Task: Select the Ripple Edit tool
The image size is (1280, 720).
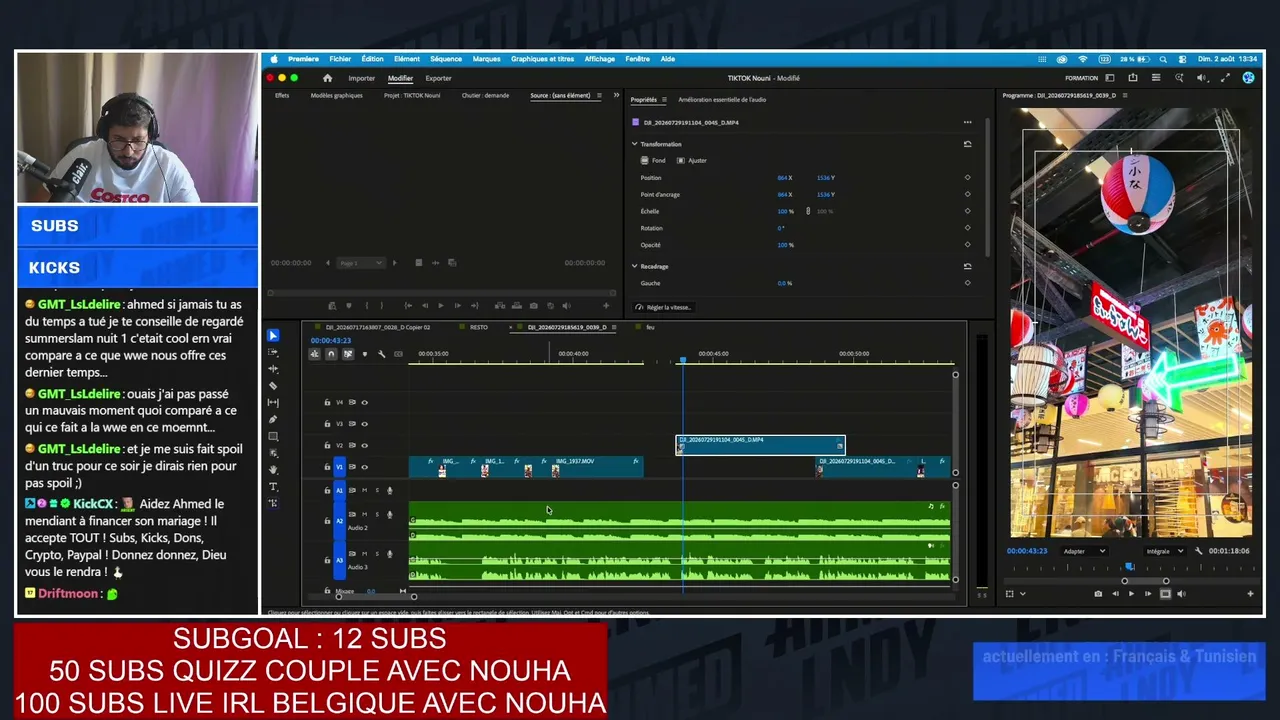Action: click(273, 369)
